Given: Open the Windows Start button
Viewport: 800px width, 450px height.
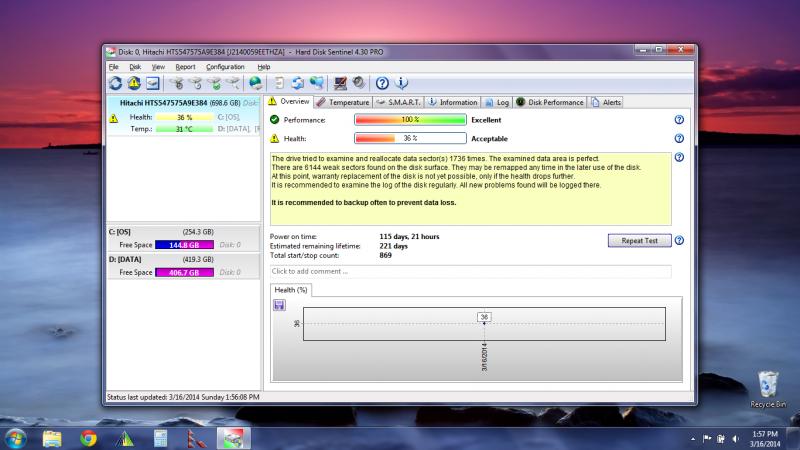Looking at the screenshot, I should (16, 439).
